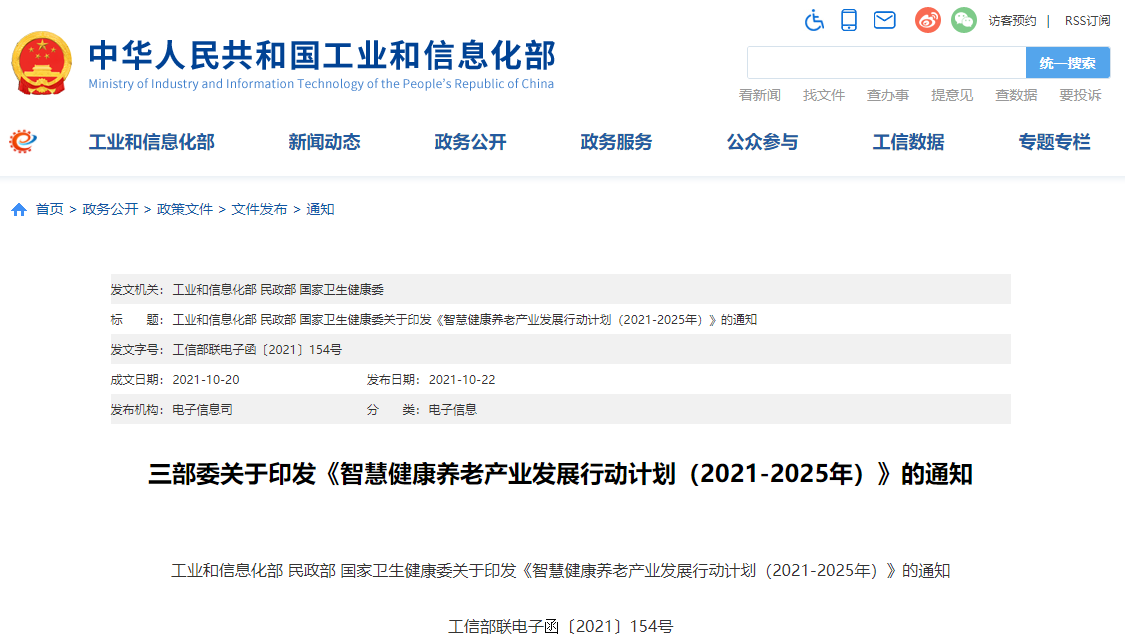Go to 首页 in the breadcrumb

[x=50, y=210]
